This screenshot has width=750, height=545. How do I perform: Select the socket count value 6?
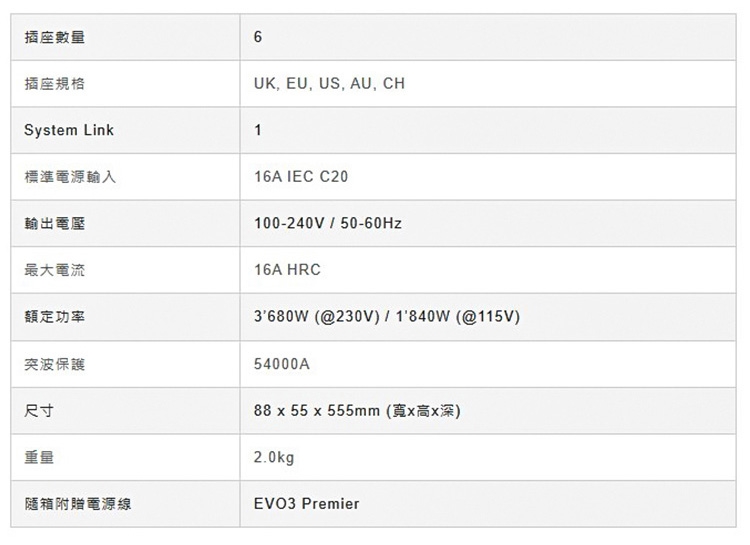[x=258, y=38]
